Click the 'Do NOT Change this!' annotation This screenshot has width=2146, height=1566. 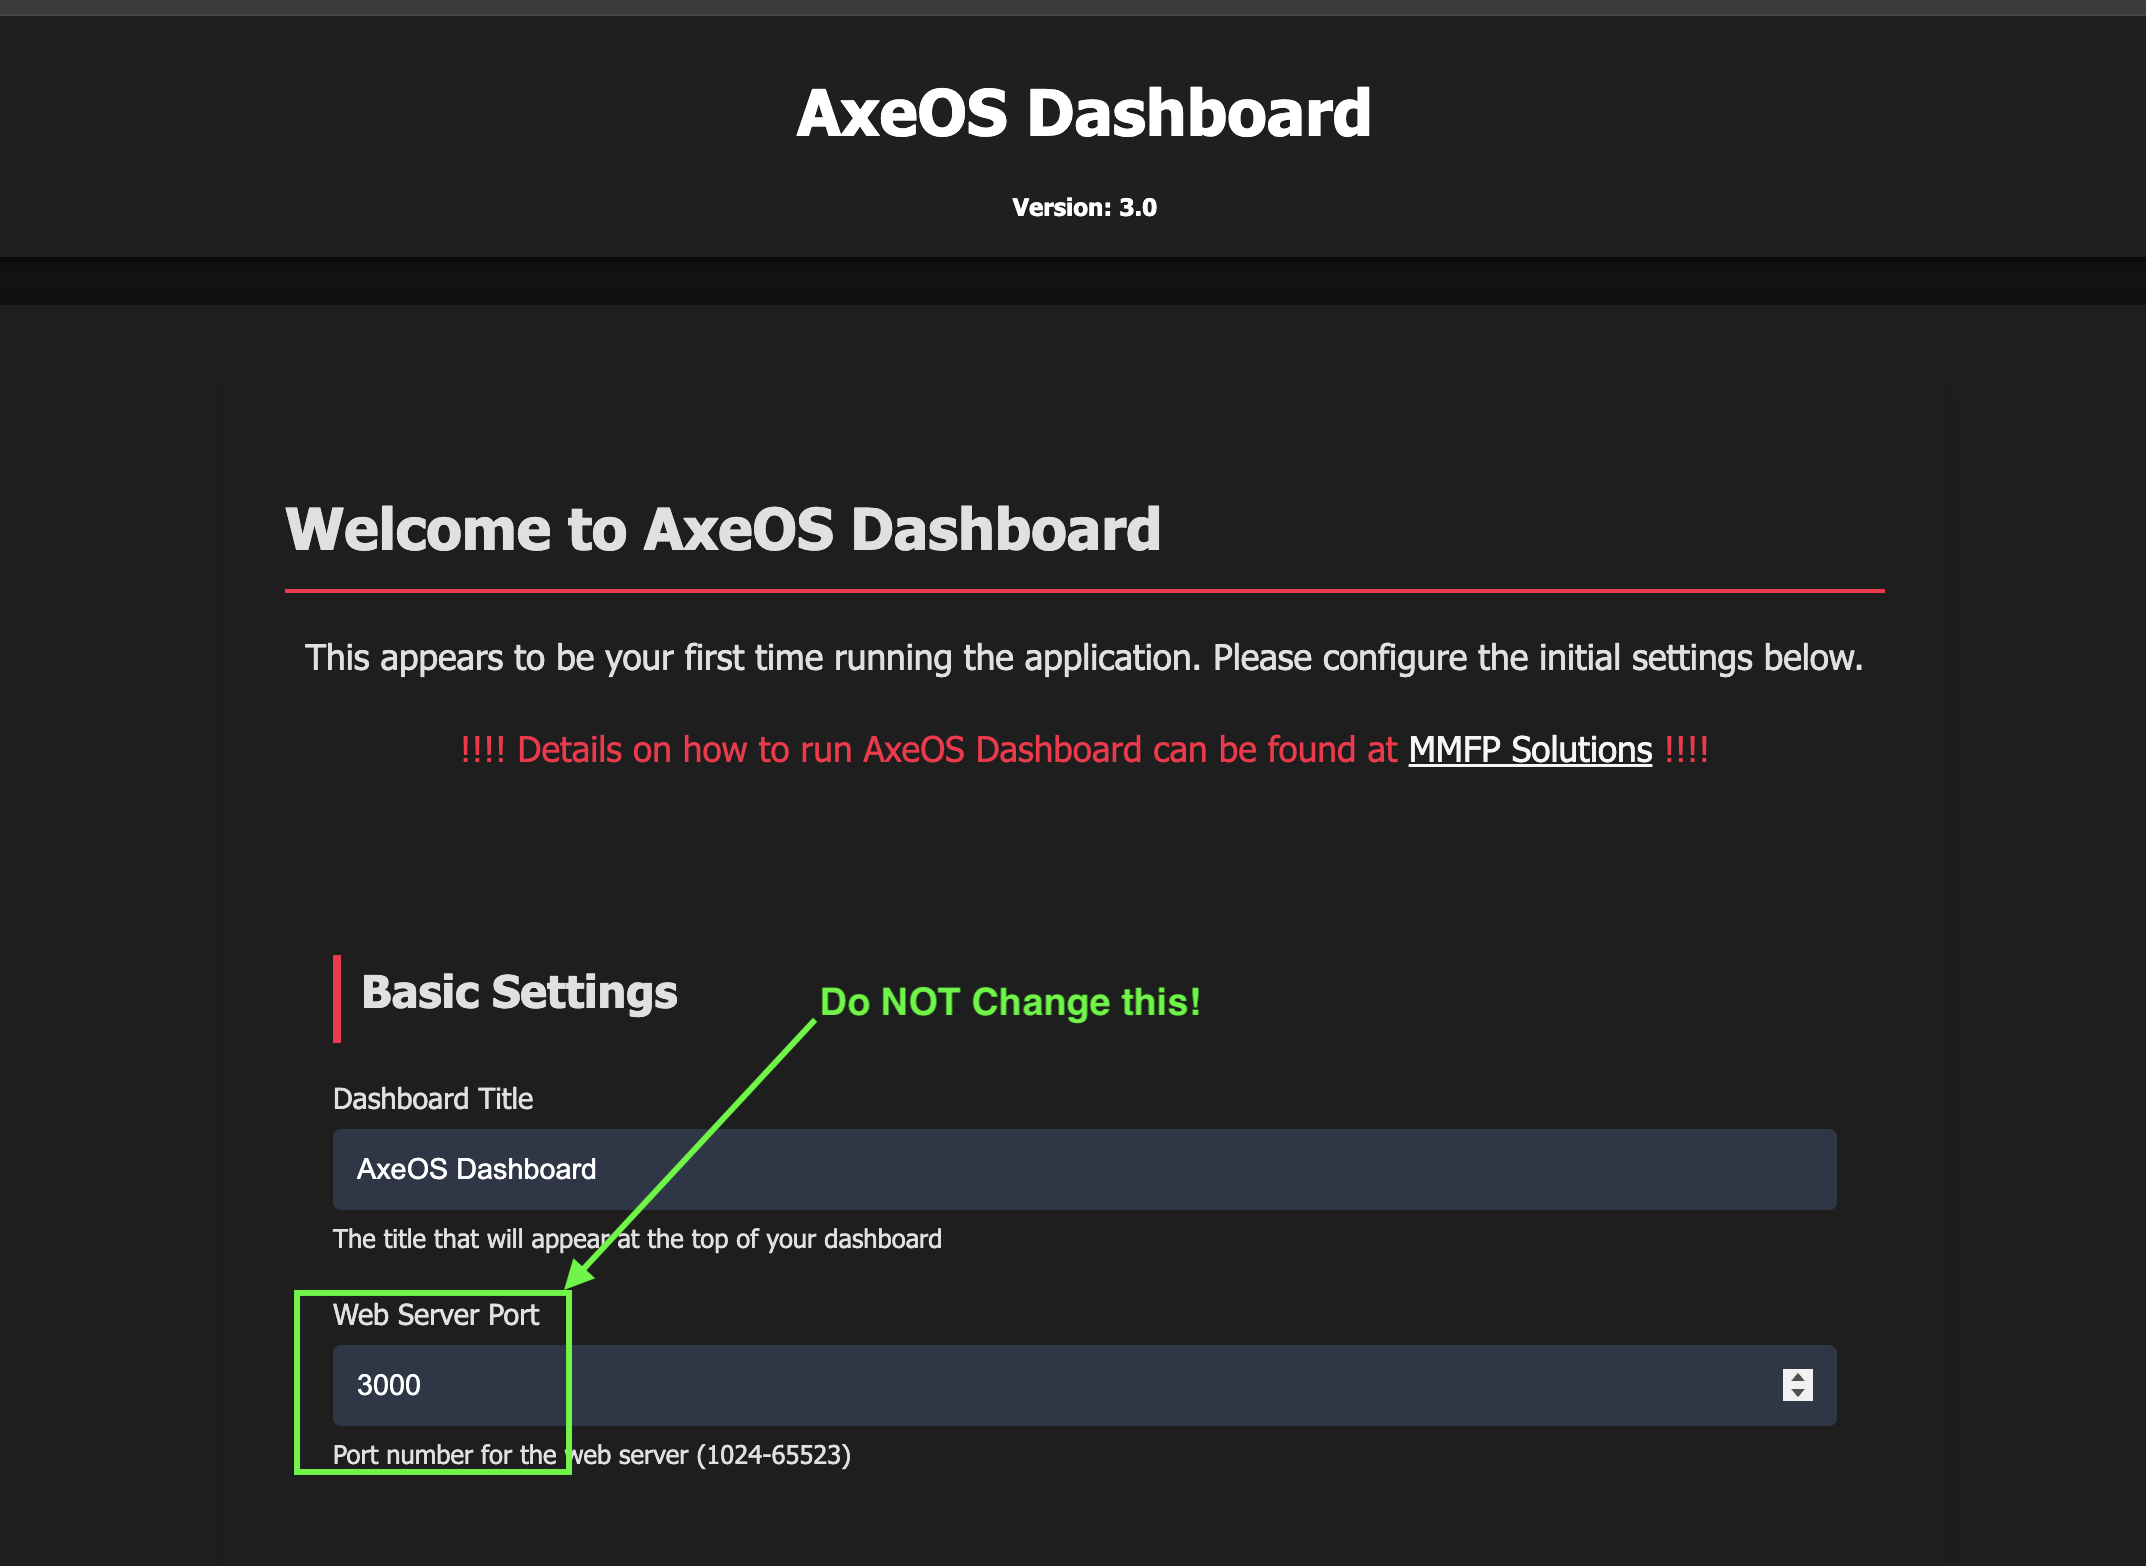(1011, 1002)
